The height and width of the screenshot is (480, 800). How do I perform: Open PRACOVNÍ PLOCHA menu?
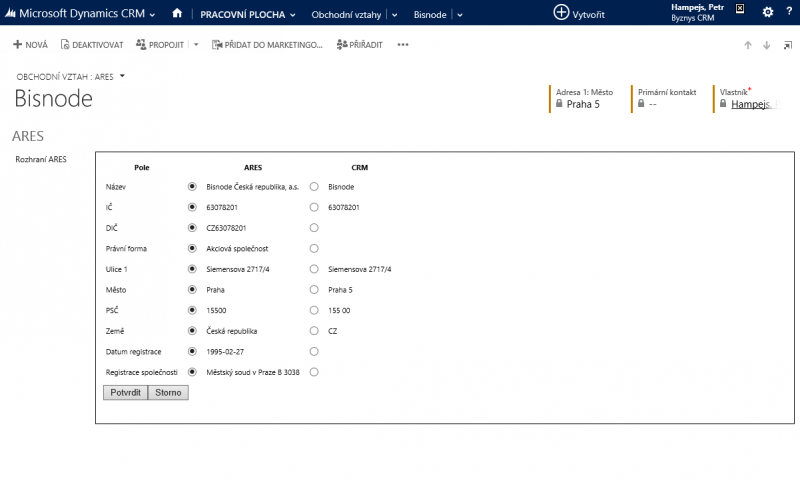tap(242, 14)
